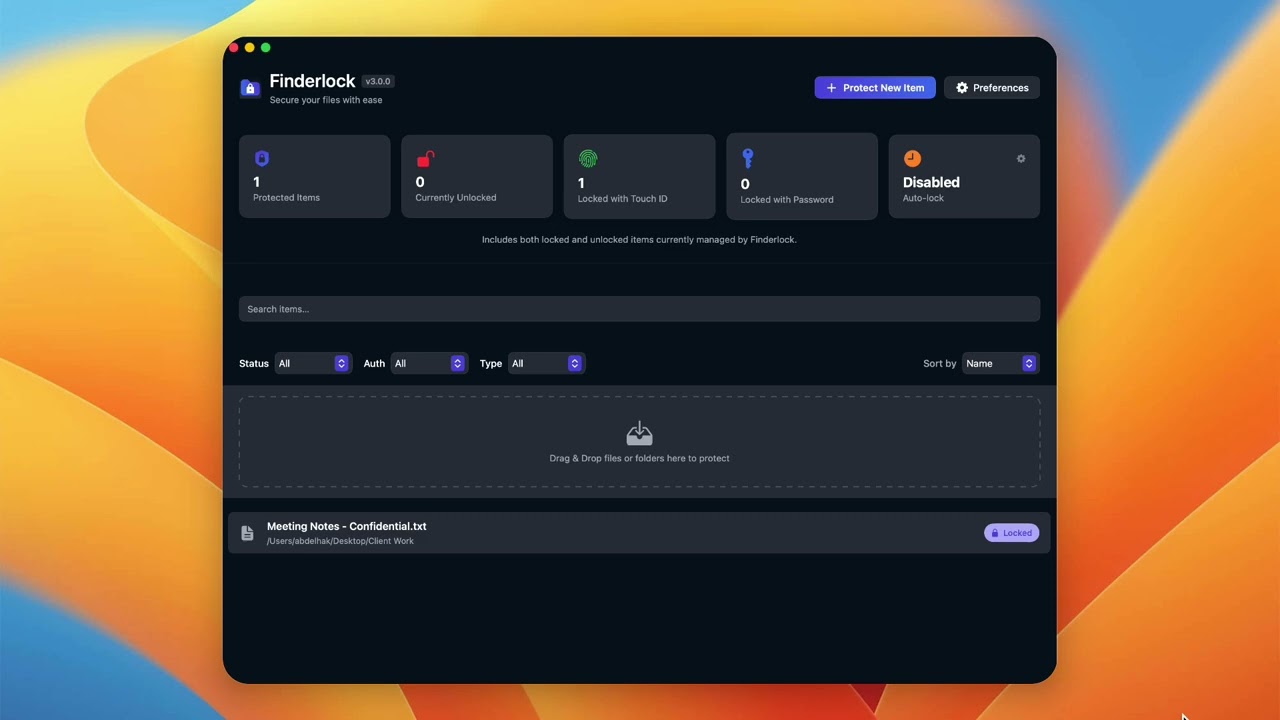Screen dimensions: 1280x720
Task: Open the Auth filter dropdown
Action: (428, 363)
